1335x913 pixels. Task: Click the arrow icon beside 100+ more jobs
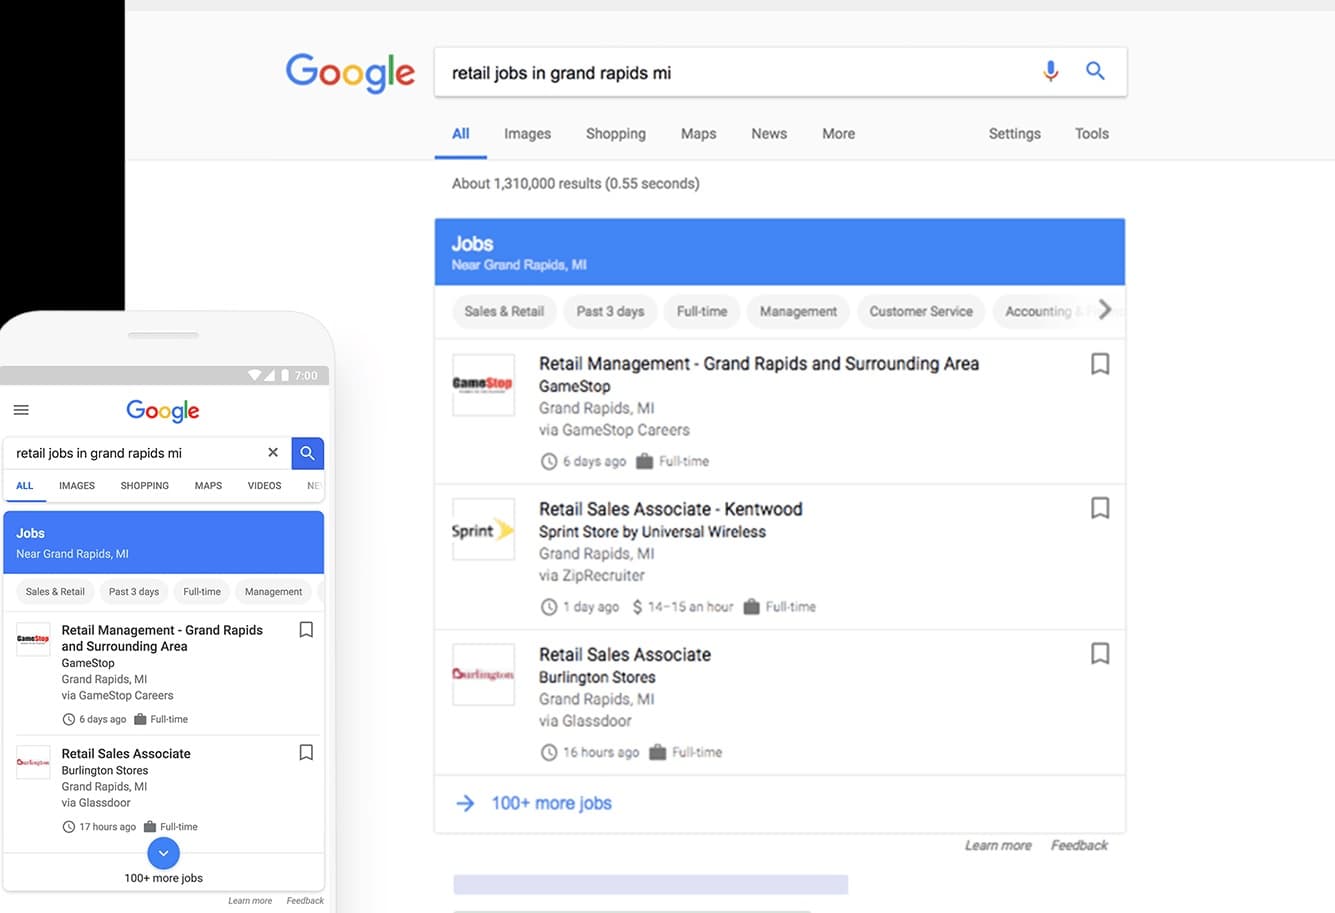point(465,803)
